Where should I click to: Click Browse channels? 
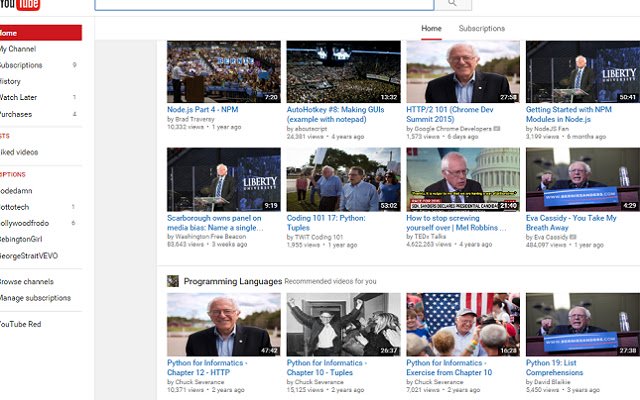(x=27, y=282)
